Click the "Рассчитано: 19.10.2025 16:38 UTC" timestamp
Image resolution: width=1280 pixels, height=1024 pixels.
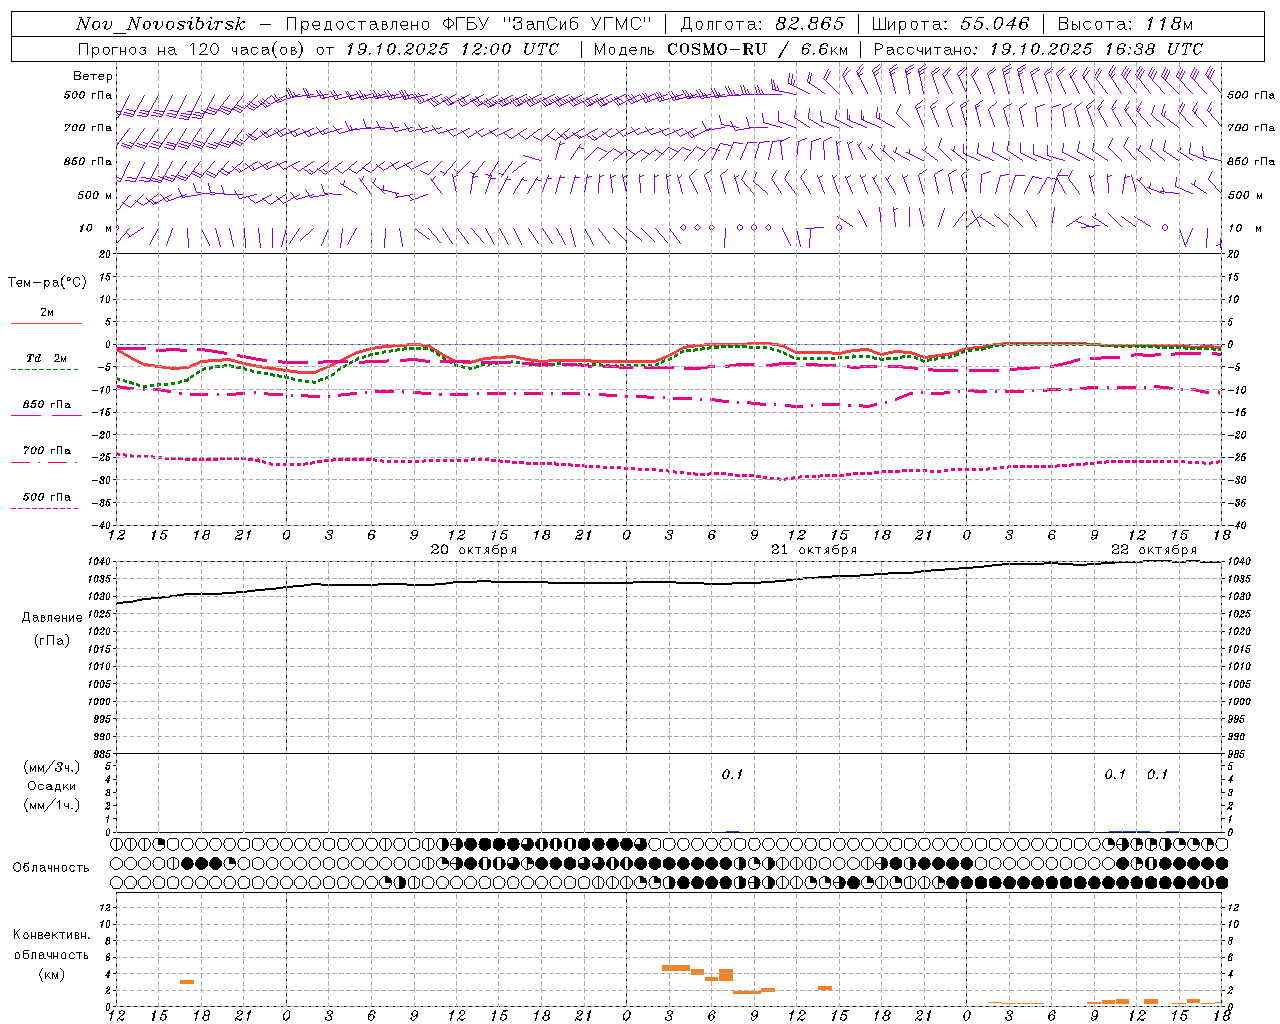1038,49
